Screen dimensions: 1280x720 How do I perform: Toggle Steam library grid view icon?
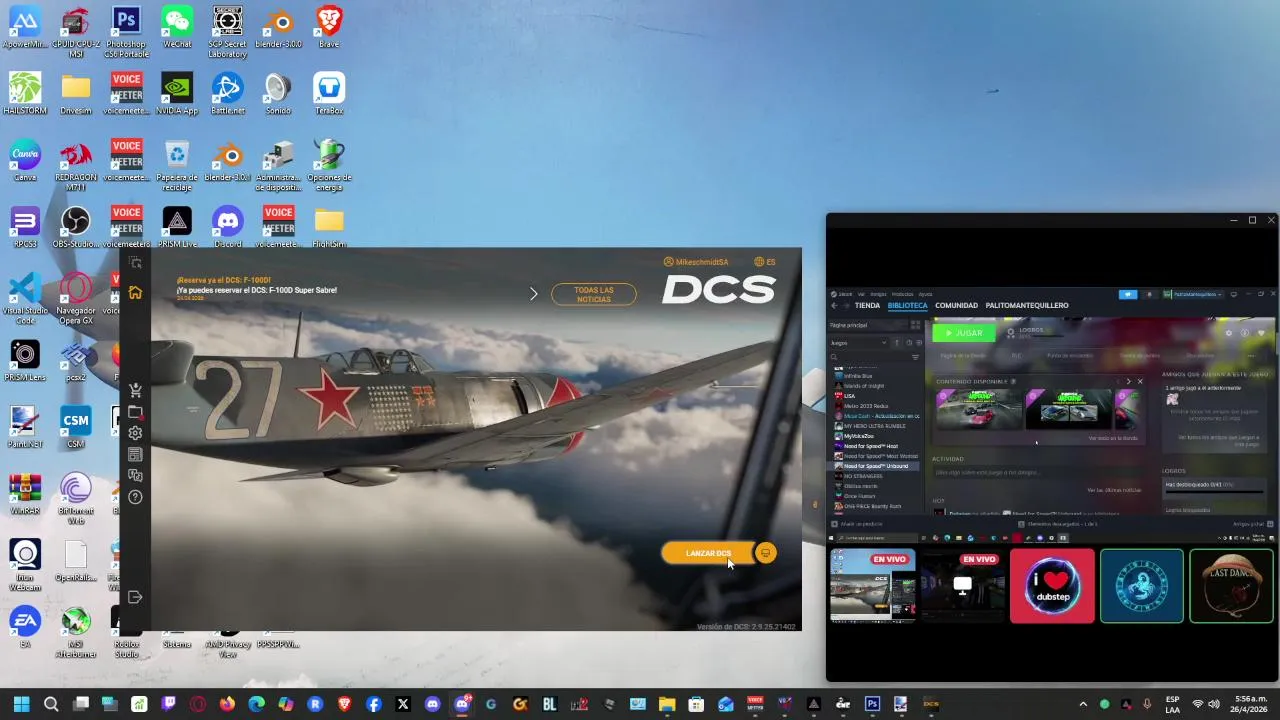click(x=915, y=325)
